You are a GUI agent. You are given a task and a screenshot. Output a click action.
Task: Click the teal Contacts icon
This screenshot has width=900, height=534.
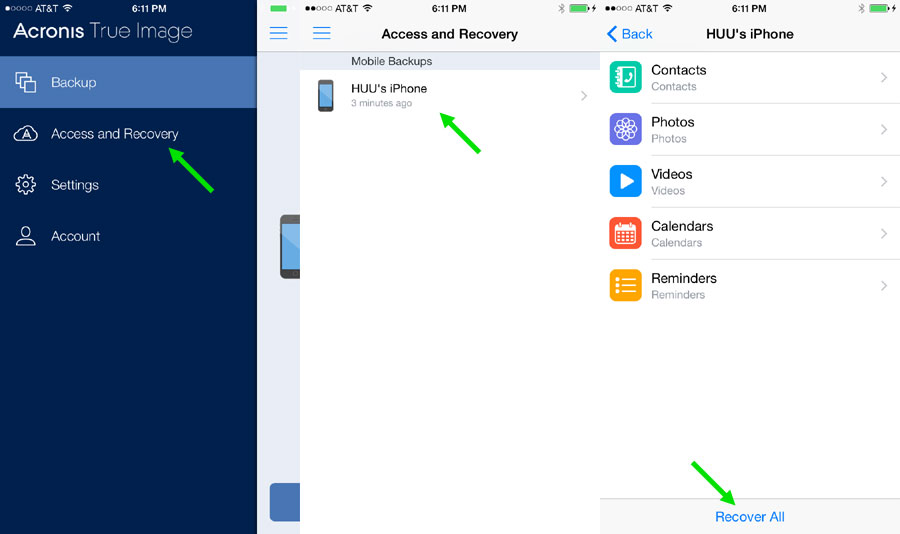pyautogui.click(x=625, y=77)
